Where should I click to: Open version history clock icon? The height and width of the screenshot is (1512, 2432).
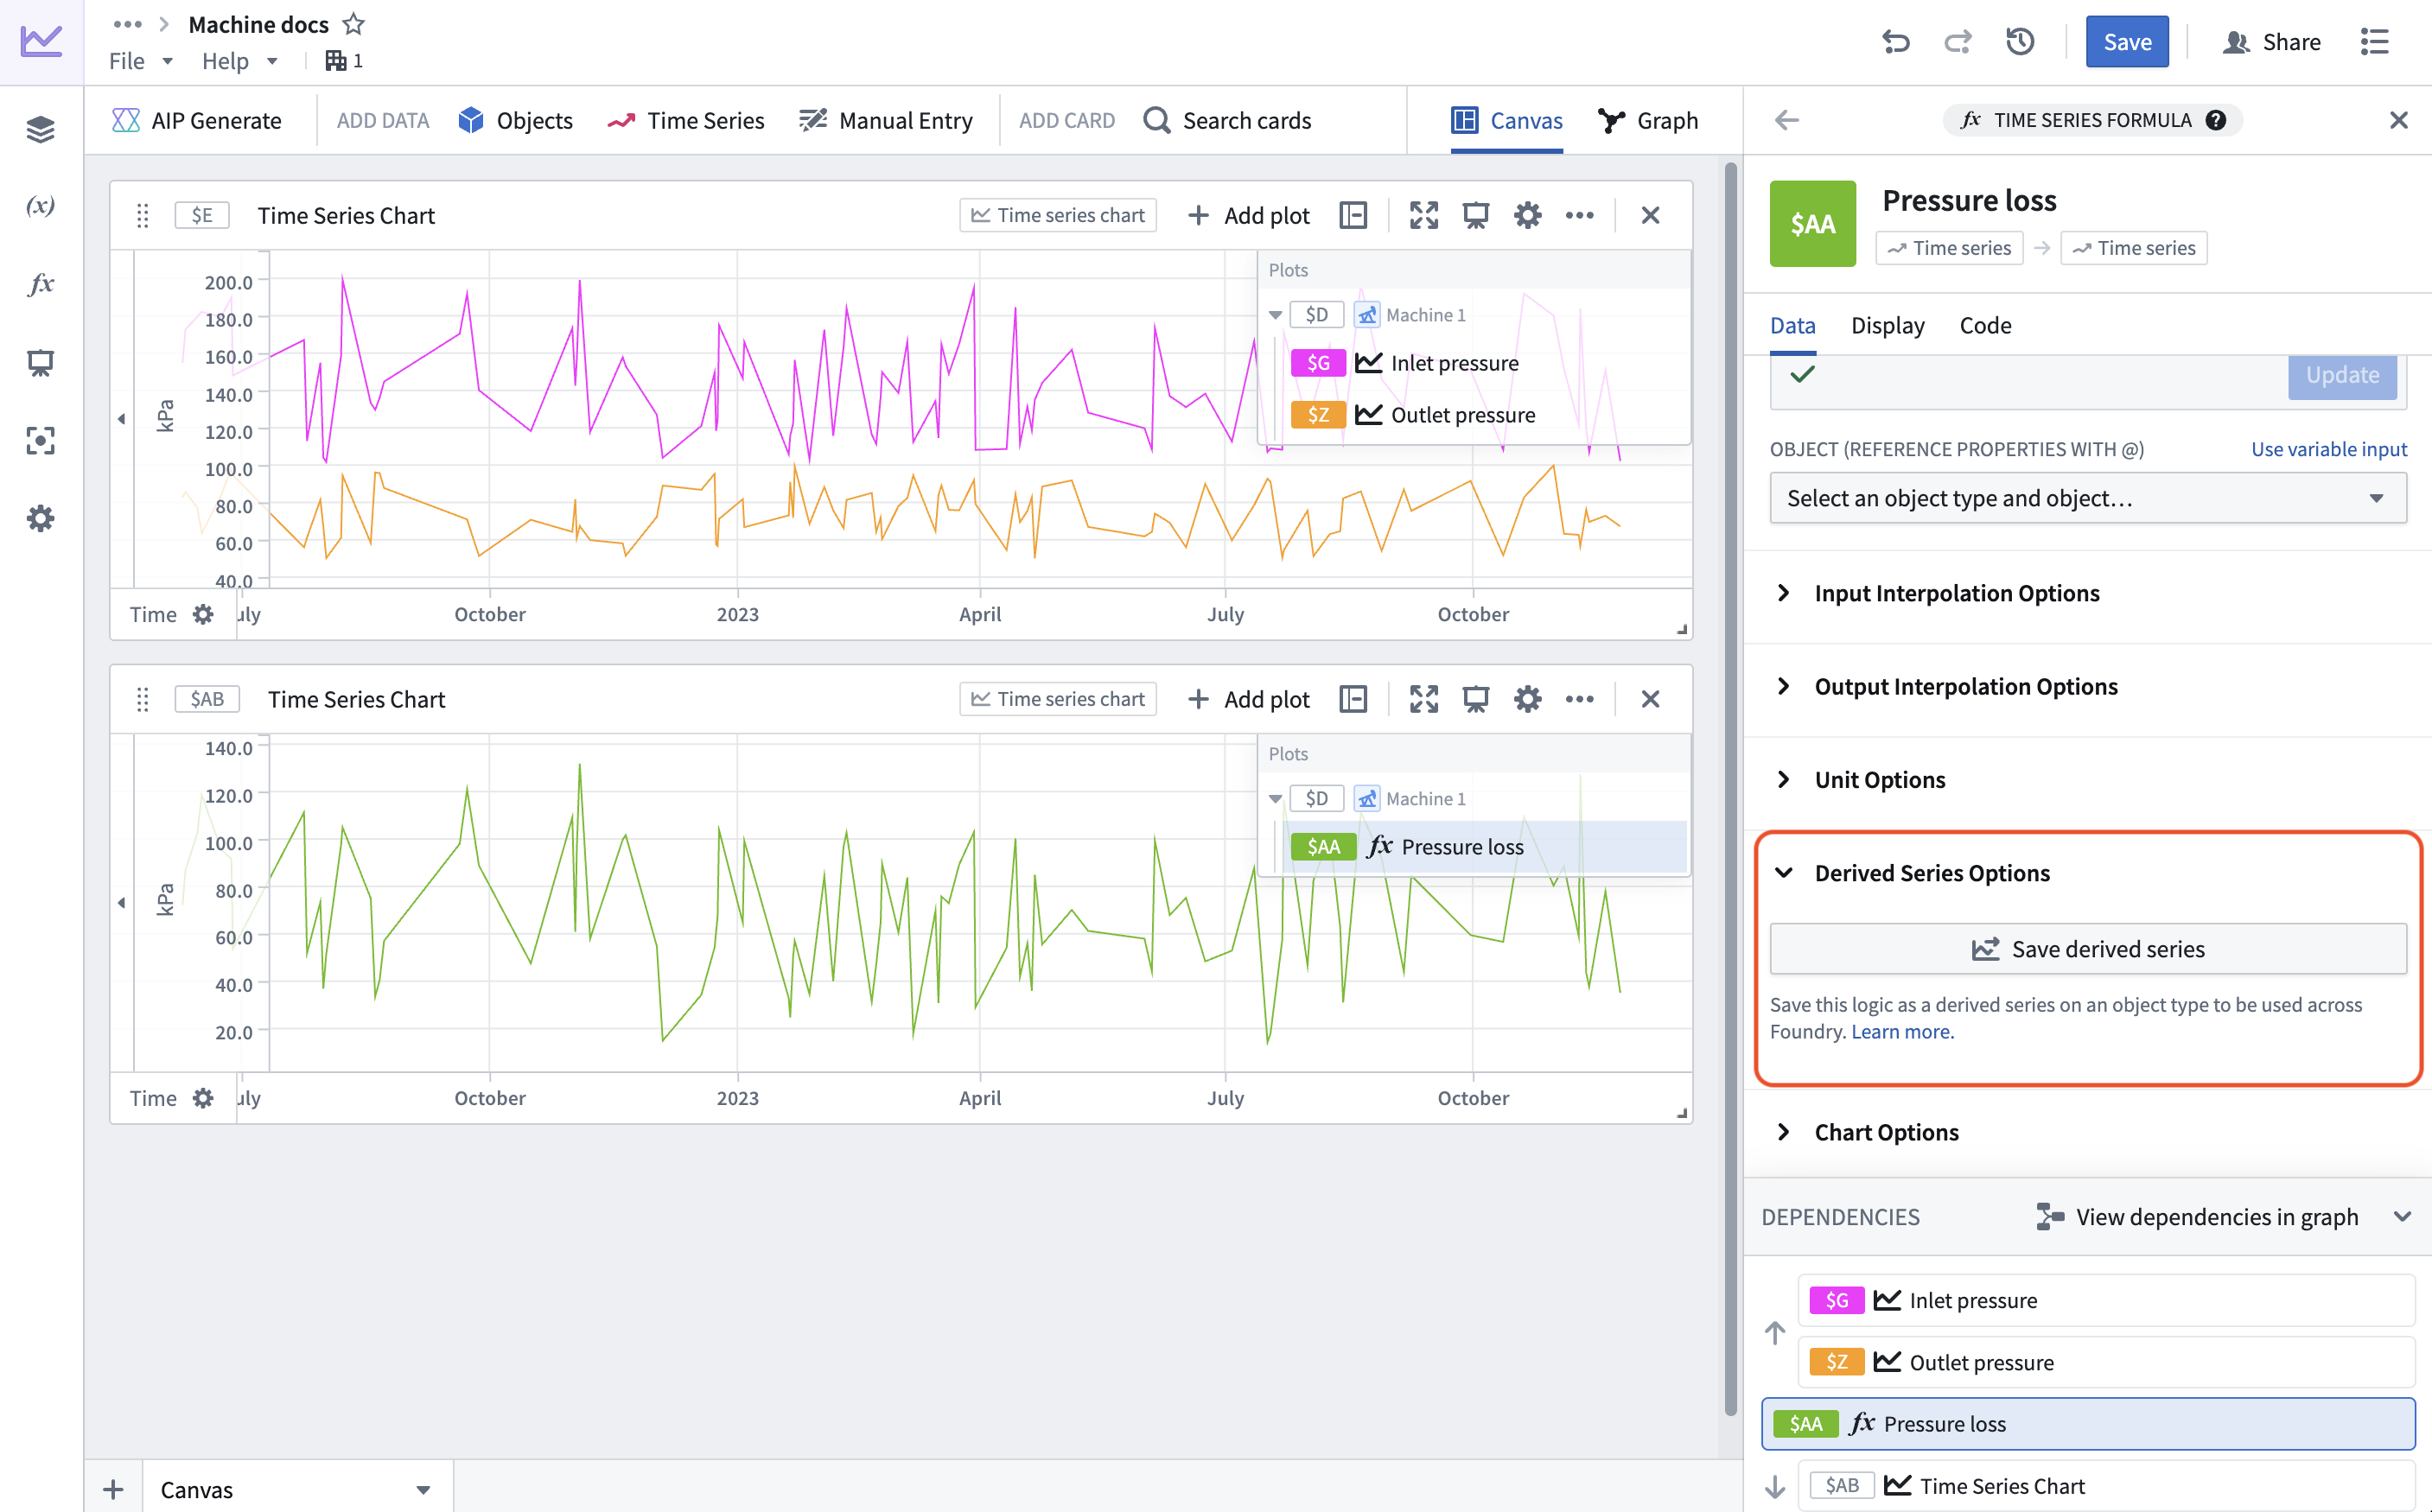[x=2020, y=42]
